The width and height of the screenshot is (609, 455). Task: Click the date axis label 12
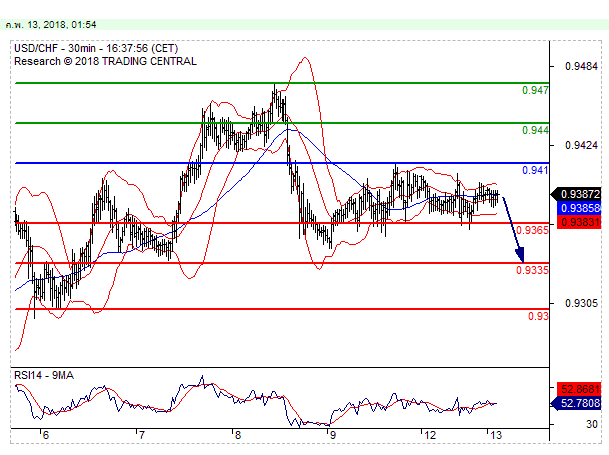(430, 435)
